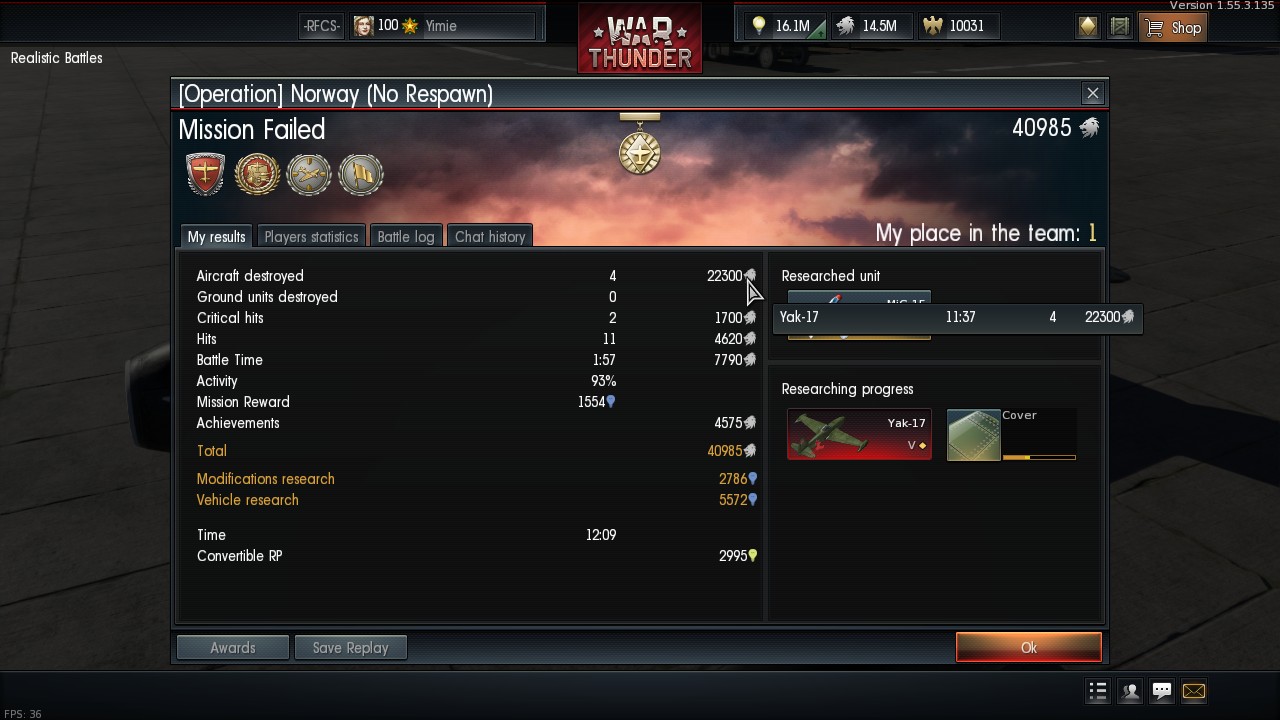Click the silver flag award medal
This screenshot has width=1280, height=720.
click(361, 174)
